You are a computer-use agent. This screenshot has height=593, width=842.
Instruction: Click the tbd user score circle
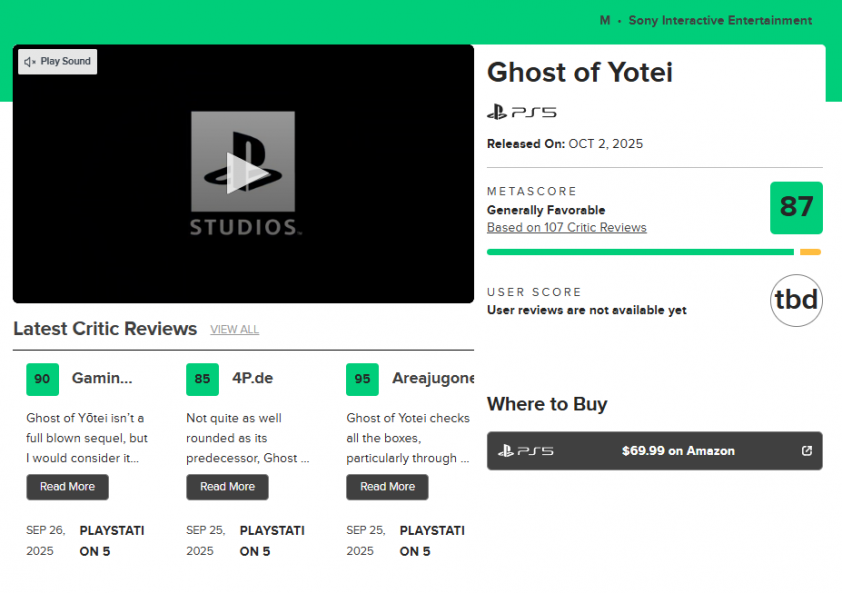(796, 300)
